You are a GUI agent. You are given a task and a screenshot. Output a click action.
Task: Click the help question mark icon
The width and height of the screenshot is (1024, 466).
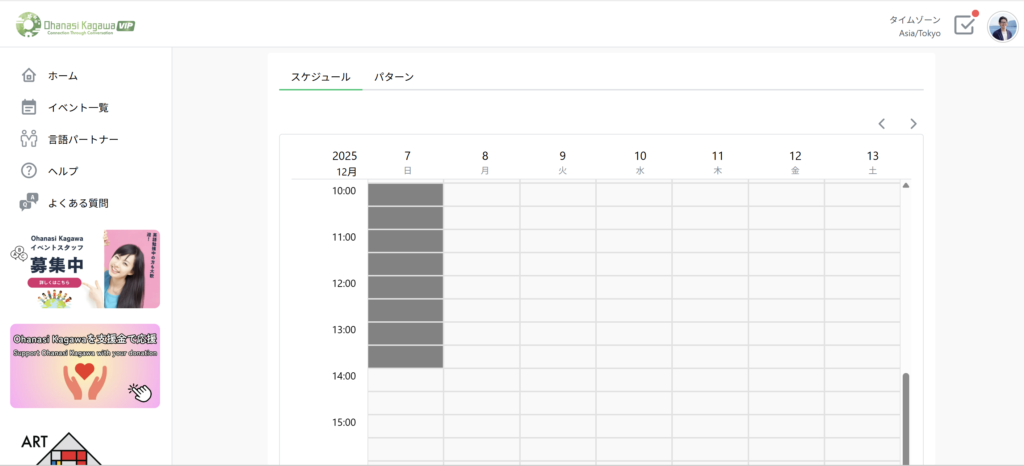(29, 171)
